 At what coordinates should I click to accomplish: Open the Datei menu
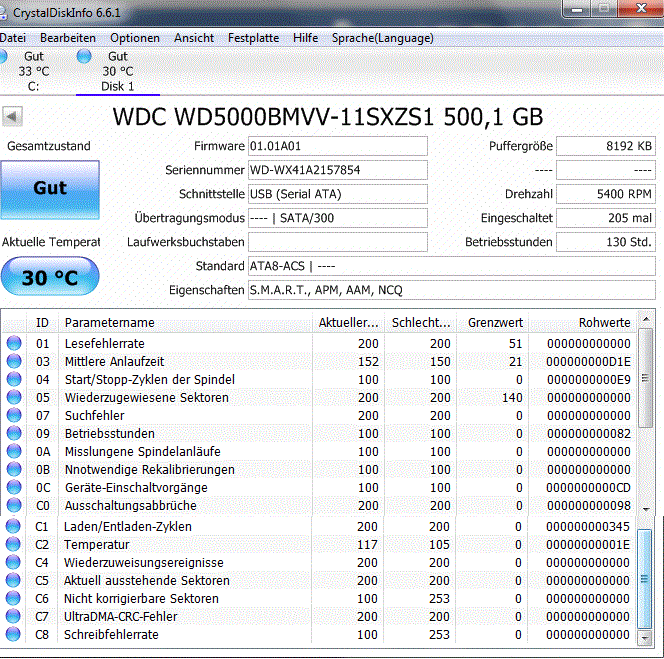tap(13, 38)
